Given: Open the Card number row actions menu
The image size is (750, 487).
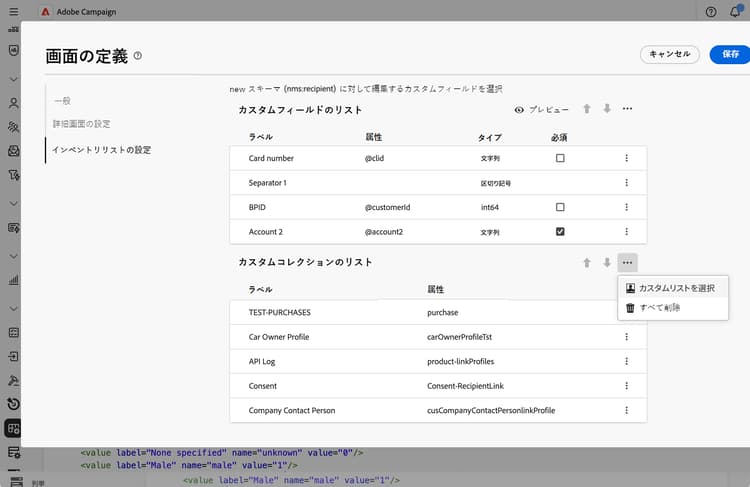Looking at the screenshot, I should (627, 158).
